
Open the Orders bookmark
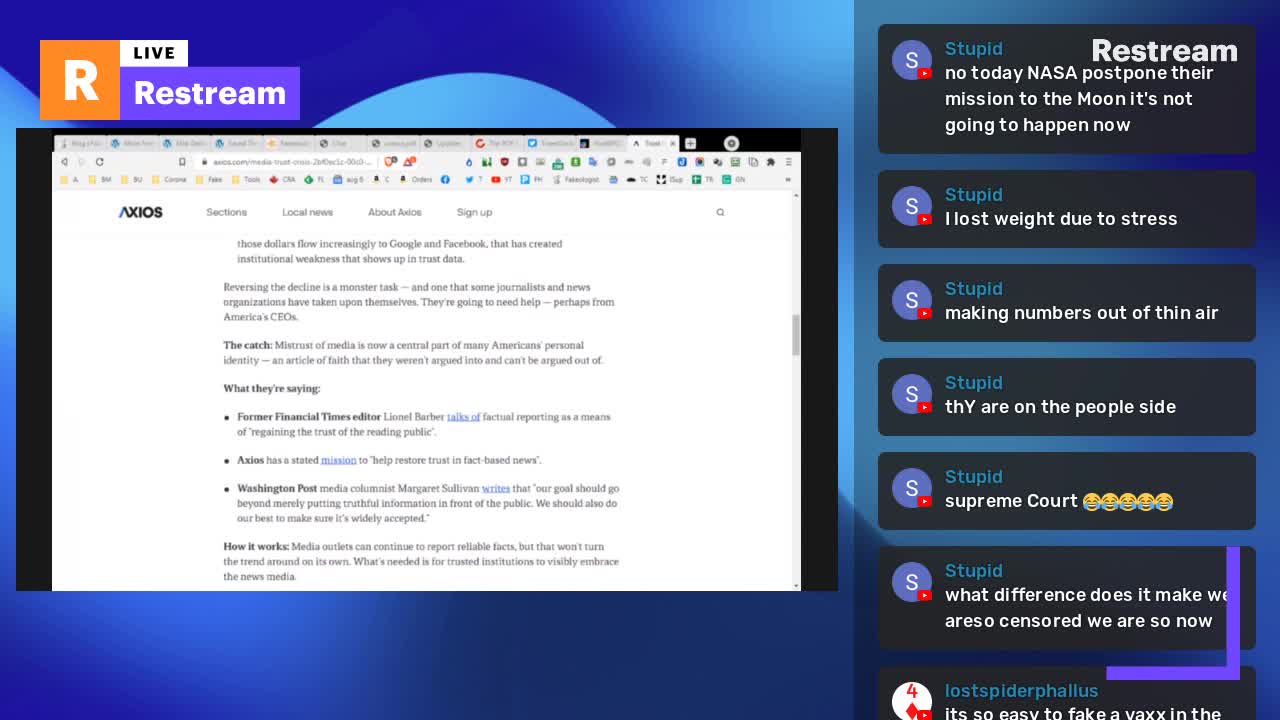(416, 180)
